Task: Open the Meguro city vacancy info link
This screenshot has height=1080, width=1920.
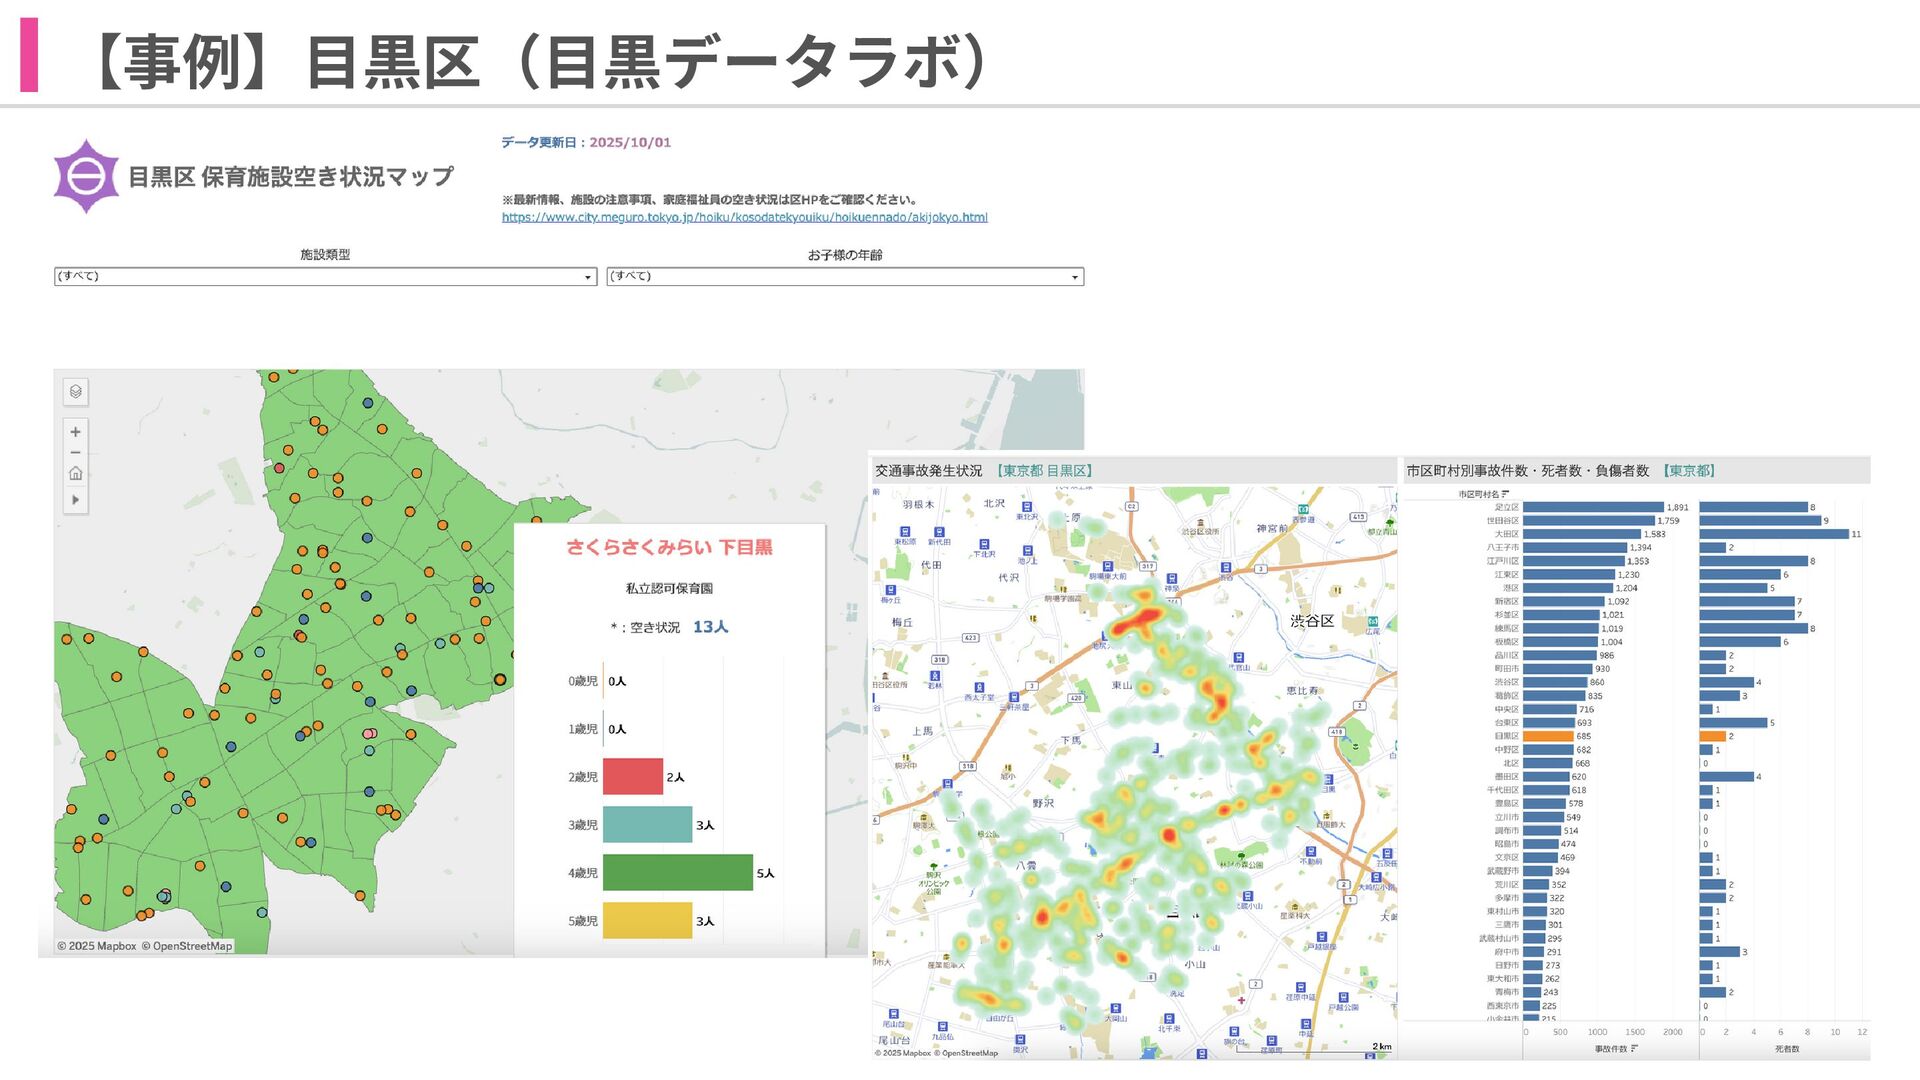Action: (744, 217)
